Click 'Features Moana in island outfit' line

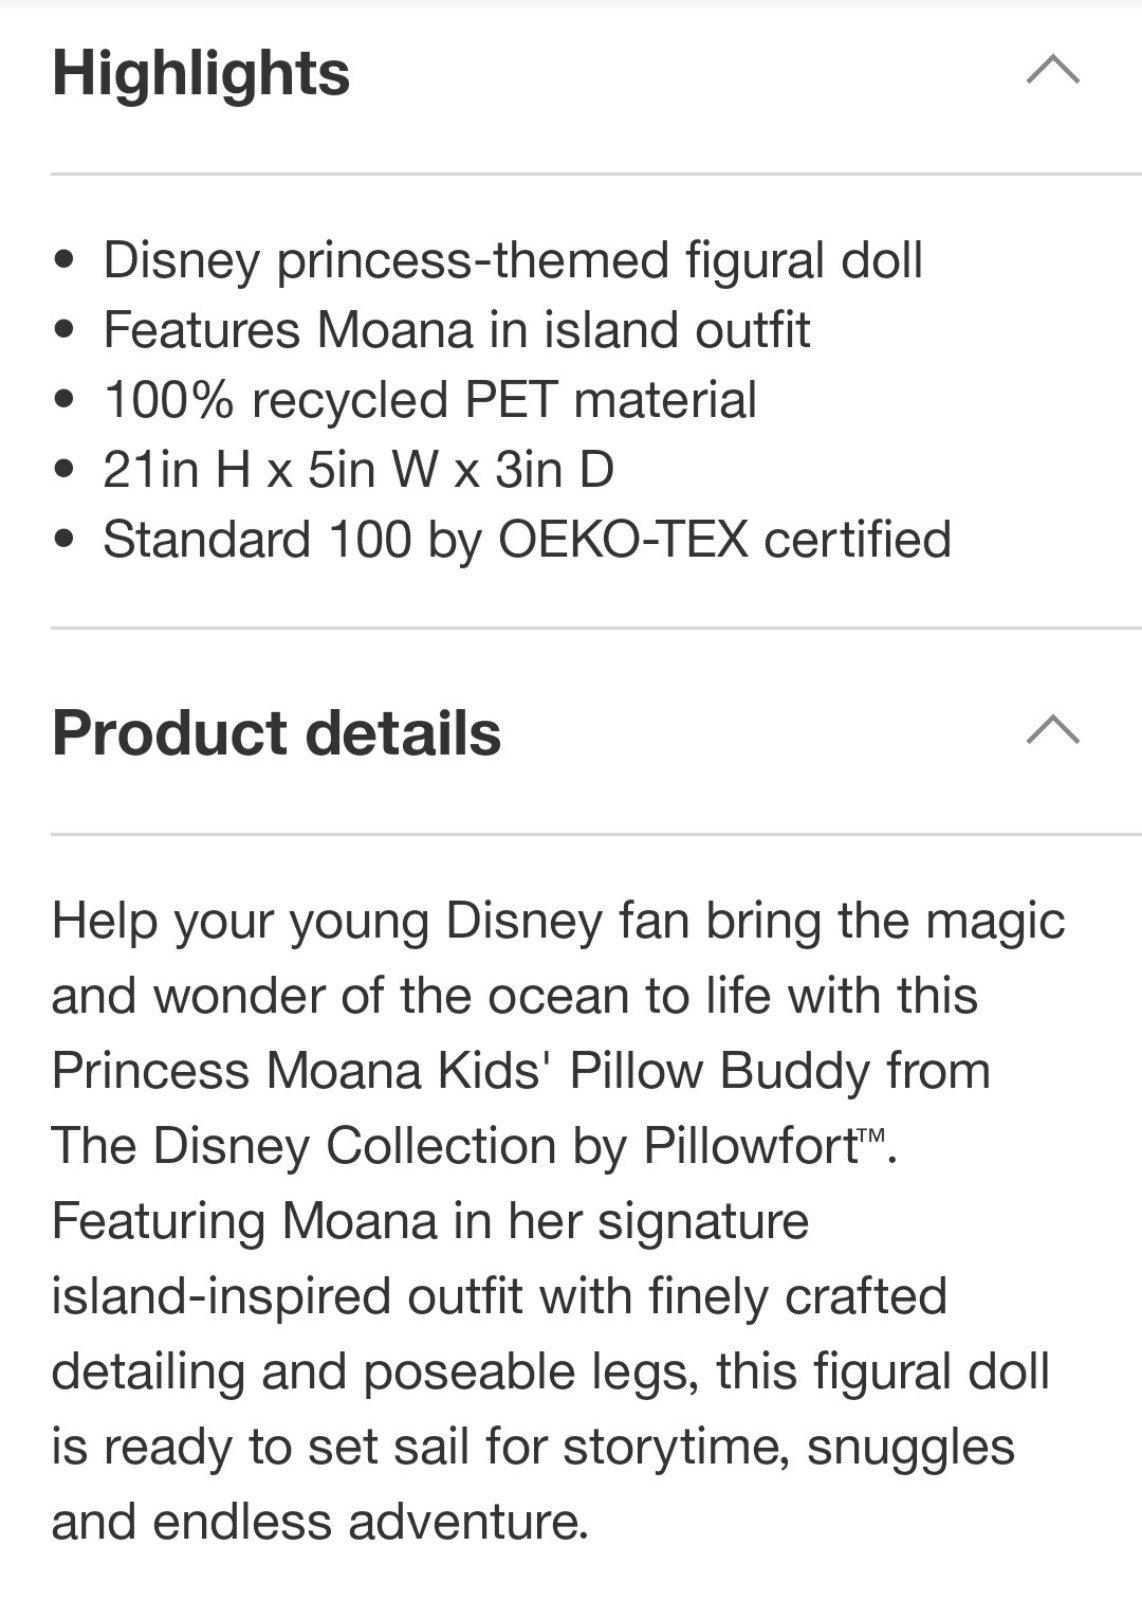click(457, 330)
